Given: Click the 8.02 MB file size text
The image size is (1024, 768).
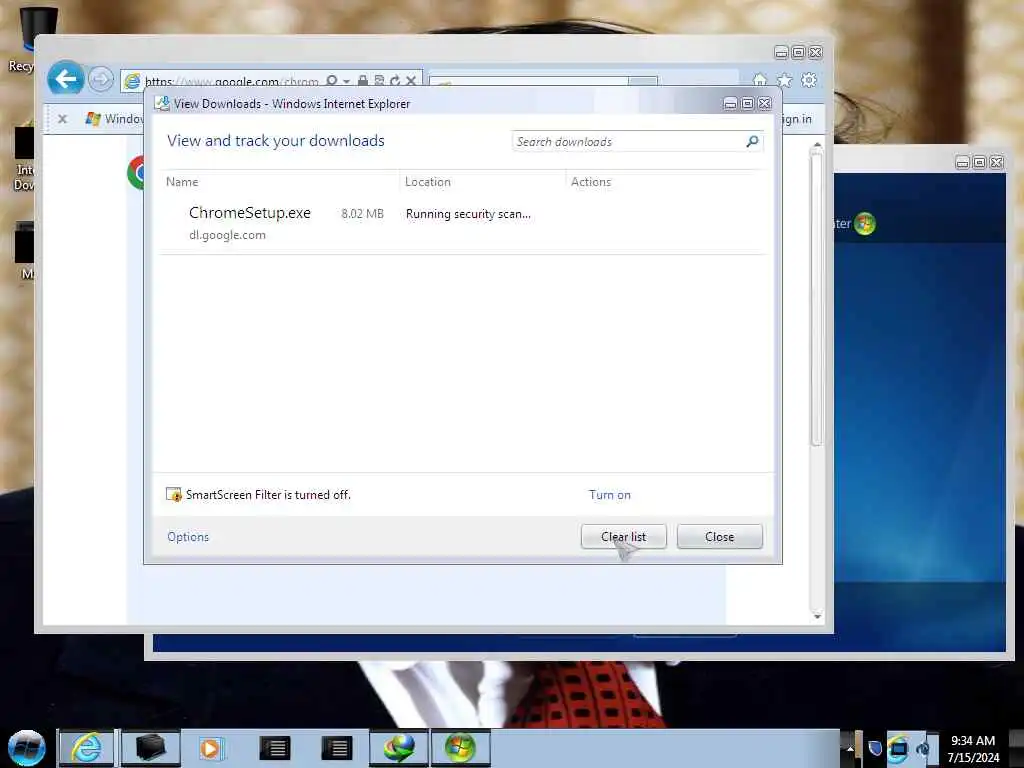Looking at the screenshot, I should pyautogui.click(x=362, y=214).
